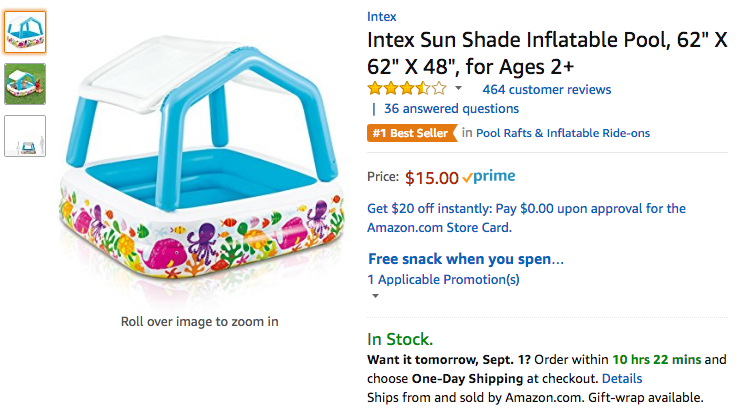Viewport: 742px width, 408px height.
Task: Expand the arrow beneath Applicable Promotion(s)
Action: point(375,296)
